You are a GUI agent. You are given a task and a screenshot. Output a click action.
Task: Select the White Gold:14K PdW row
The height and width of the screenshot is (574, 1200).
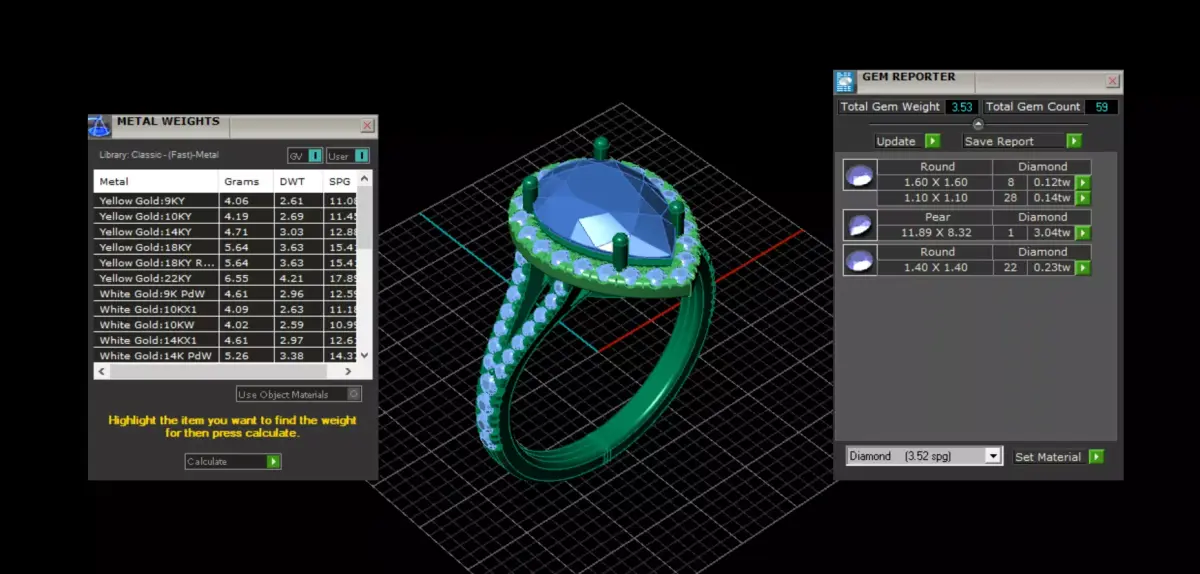226,355
